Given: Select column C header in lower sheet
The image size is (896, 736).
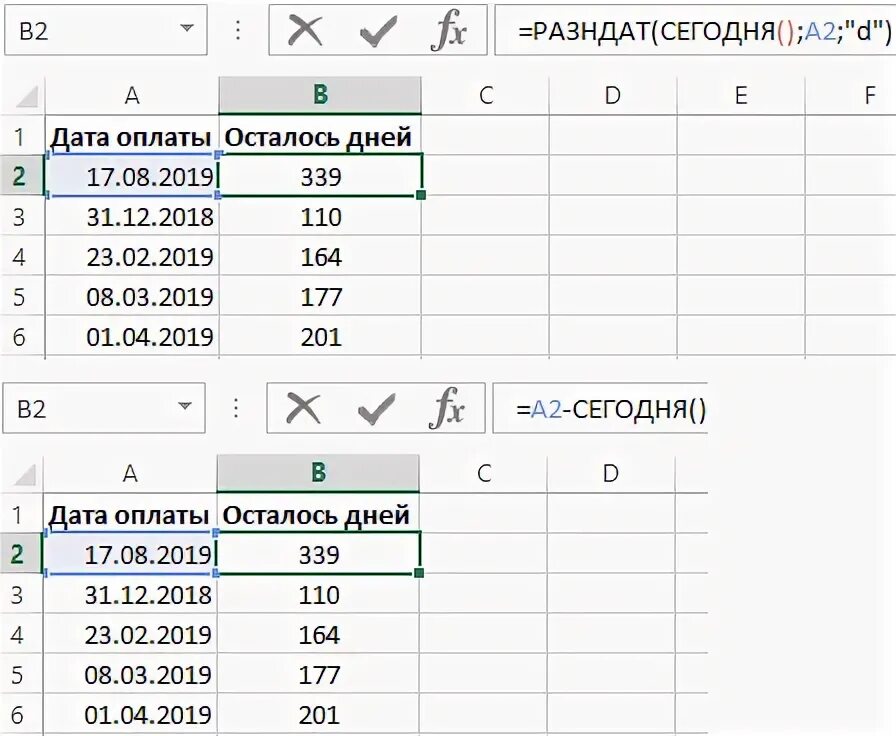Looking at the screenshot, I should click(x=483, y=473).
